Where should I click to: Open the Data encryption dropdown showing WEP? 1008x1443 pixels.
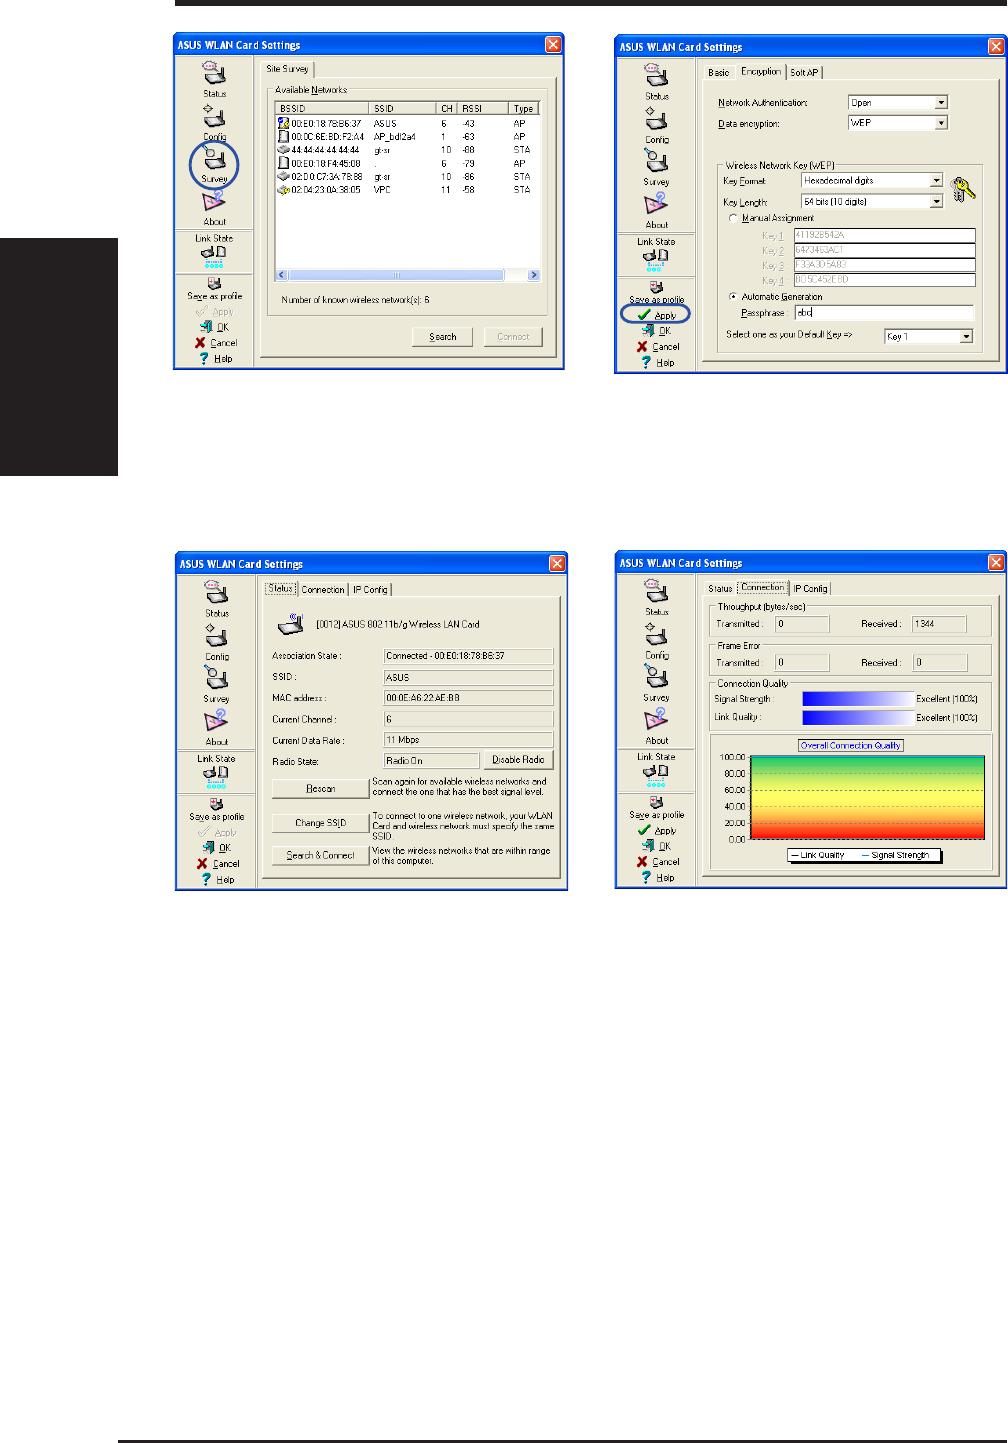pos(941,123)
